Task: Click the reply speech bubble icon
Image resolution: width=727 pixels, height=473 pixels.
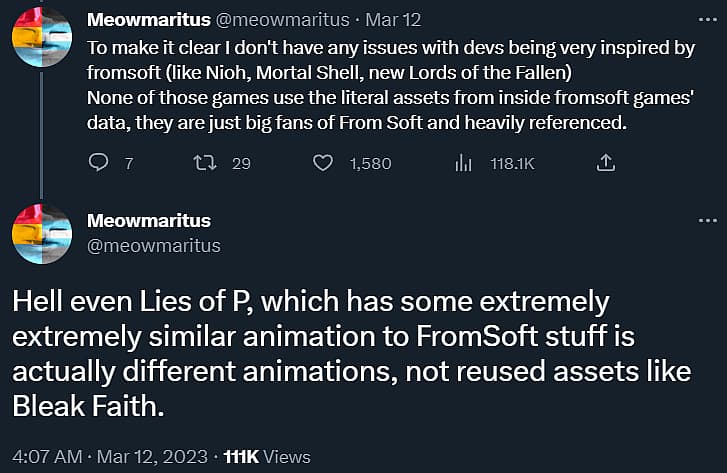Action: pyautogui.click(x=98, y=163)
